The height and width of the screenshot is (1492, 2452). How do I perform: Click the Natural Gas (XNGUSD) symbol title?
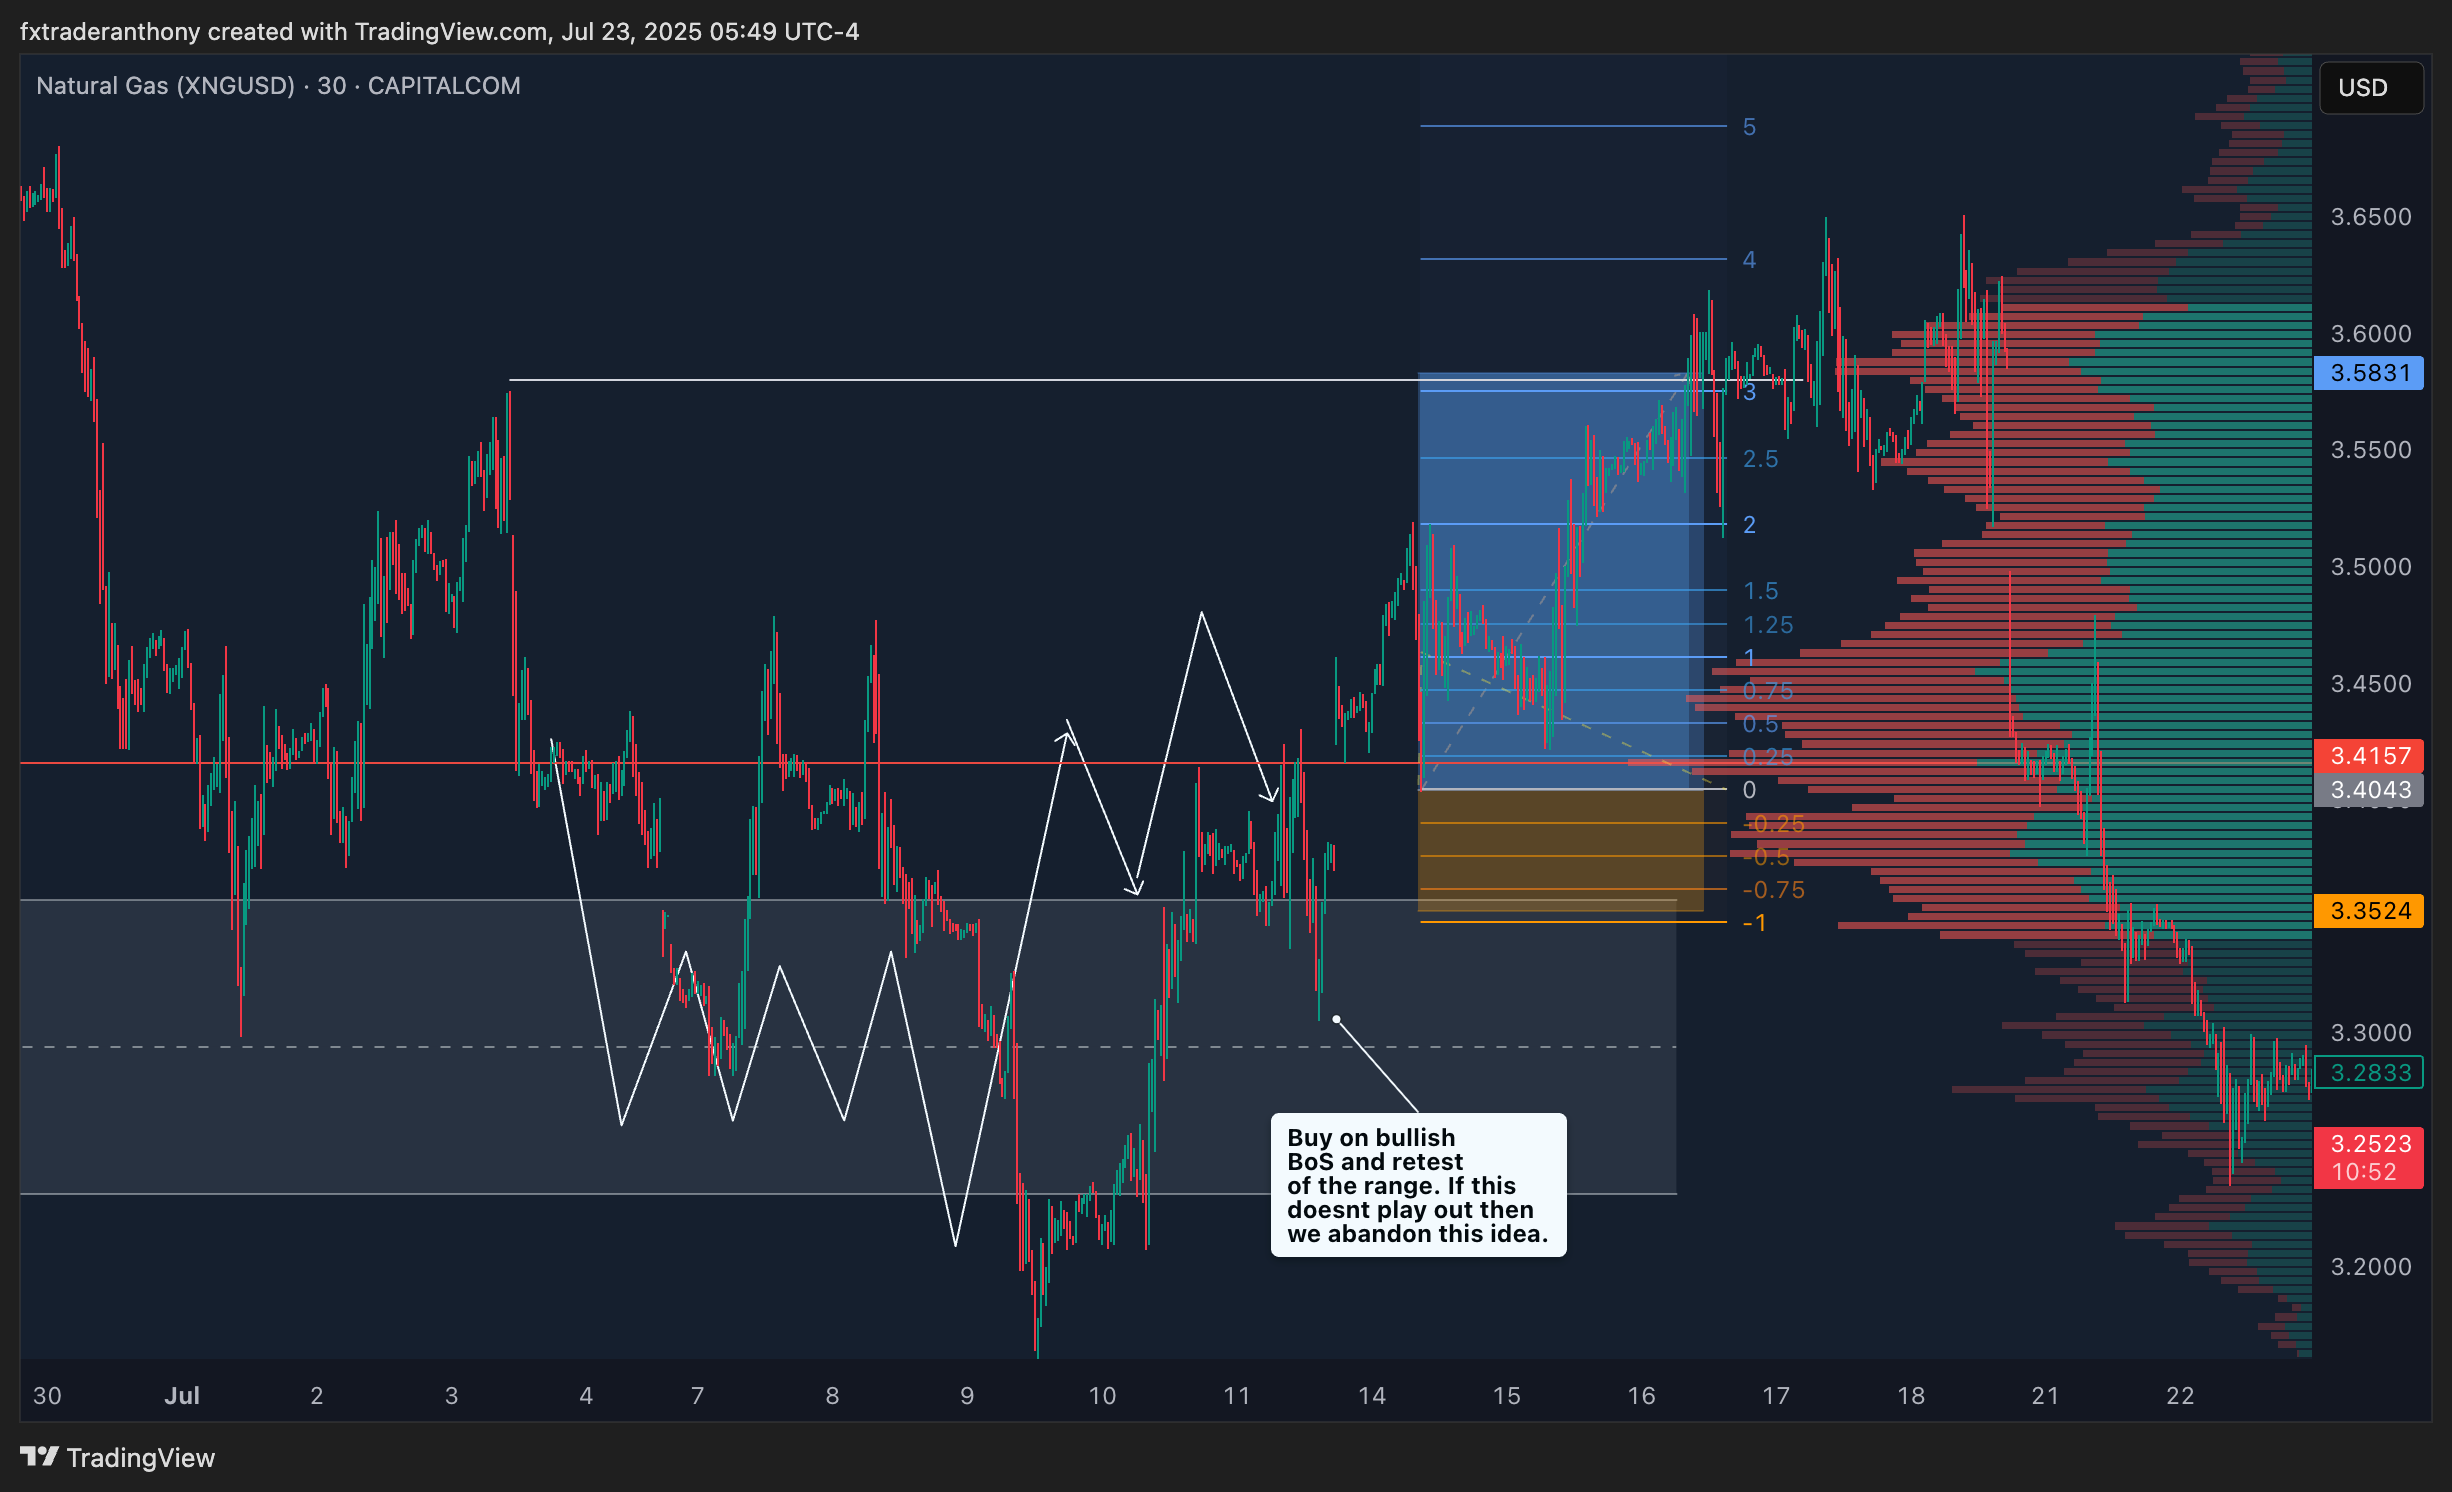pos(165,86)
